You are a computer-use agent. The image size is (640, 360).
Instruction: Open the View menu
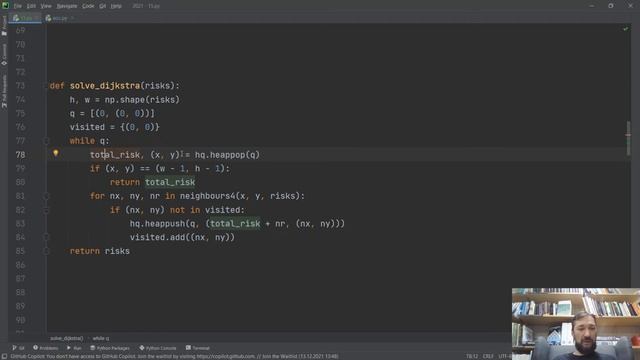(x=46, y=6)
